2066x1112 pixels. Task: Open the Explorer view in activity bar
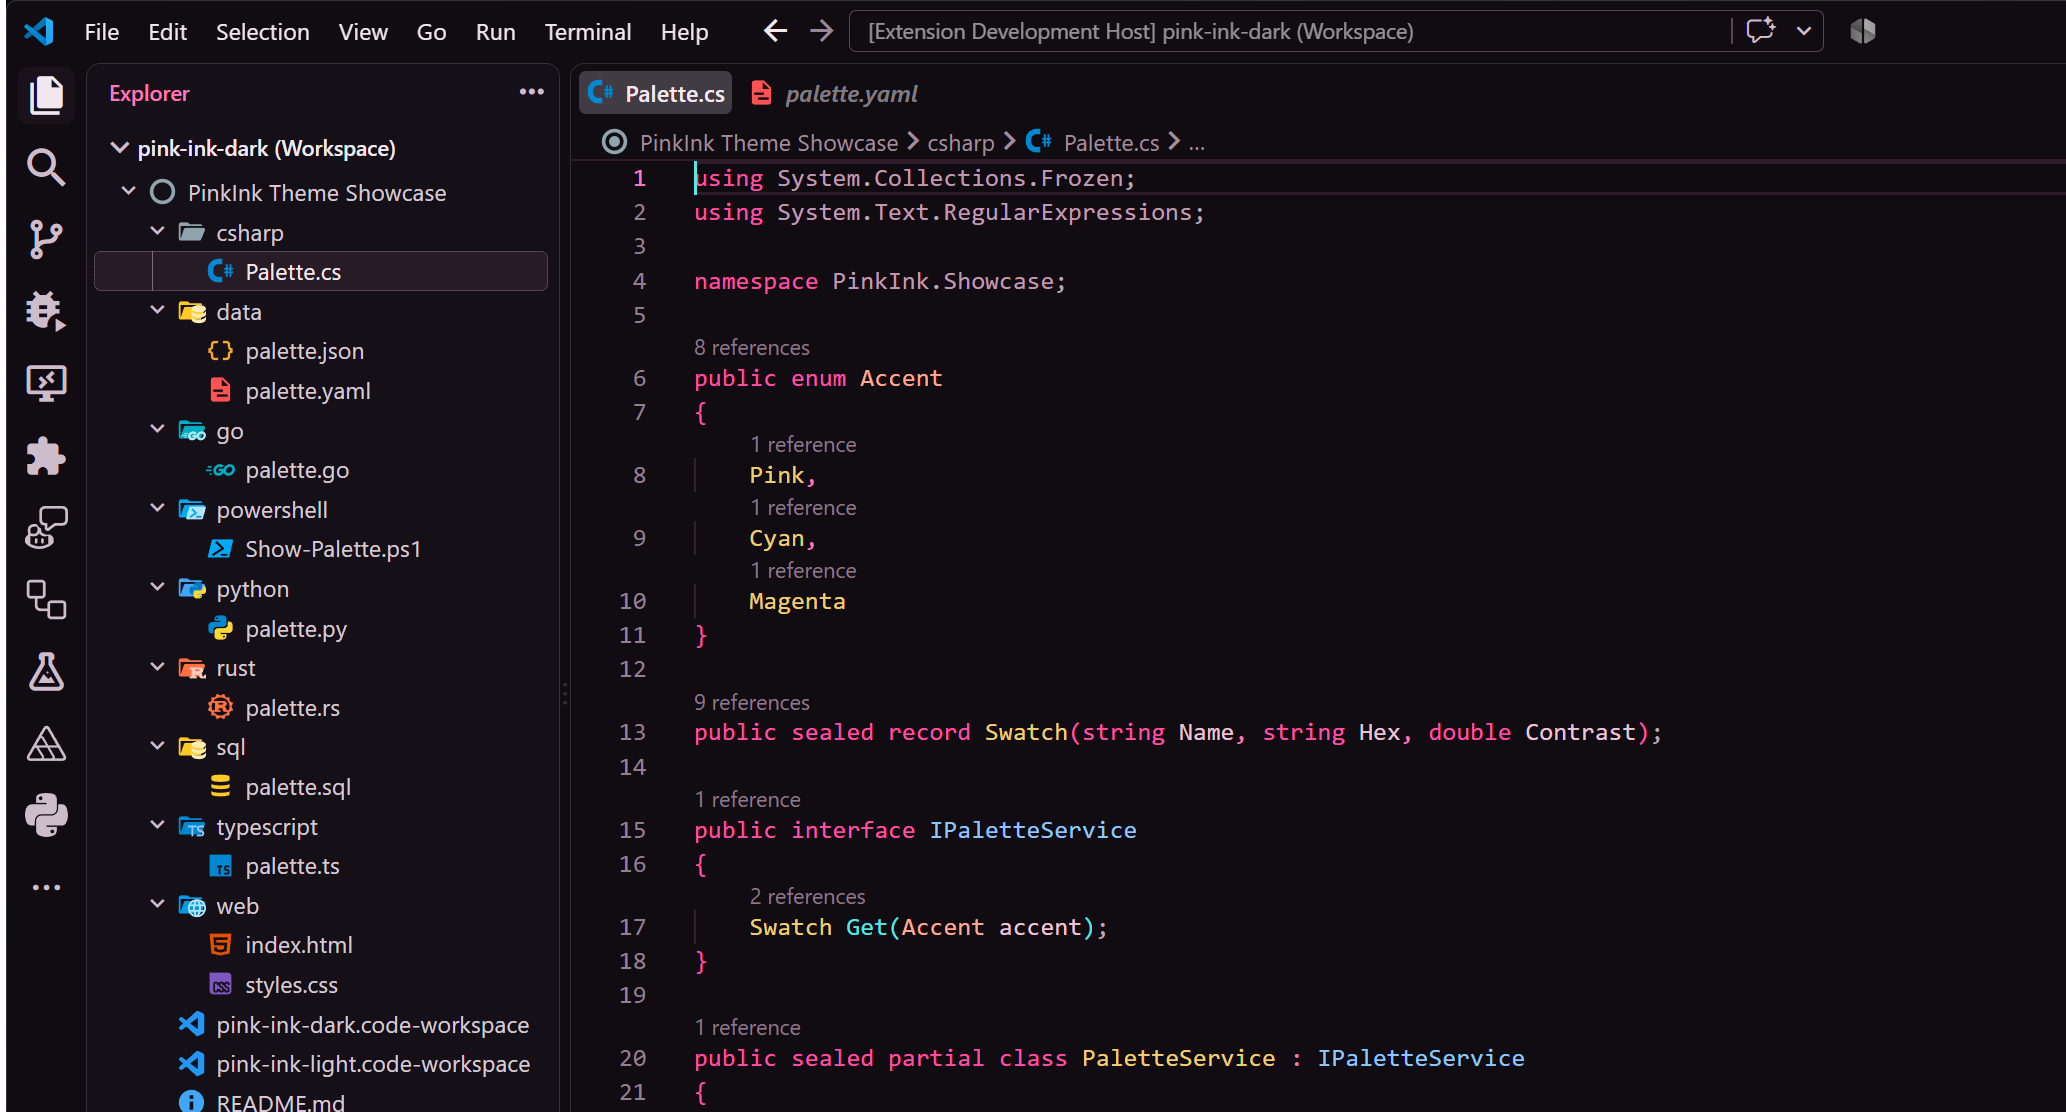(46, 96)
